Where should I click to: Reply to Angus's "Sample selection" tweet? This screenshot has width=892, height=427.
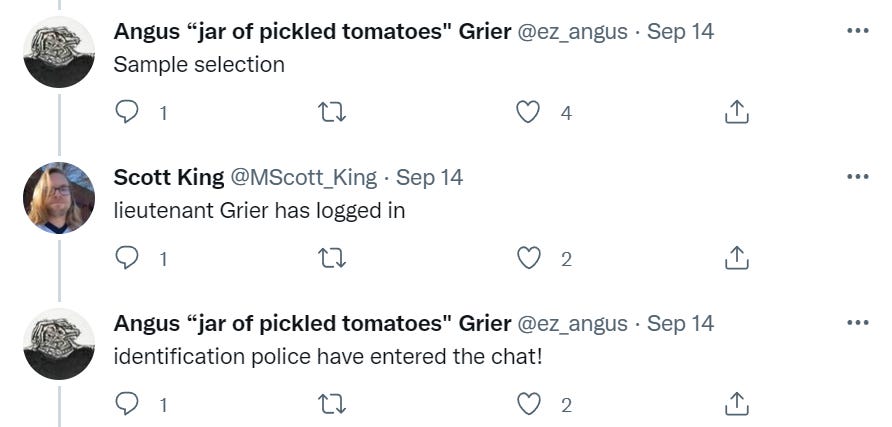coord(127,113)
